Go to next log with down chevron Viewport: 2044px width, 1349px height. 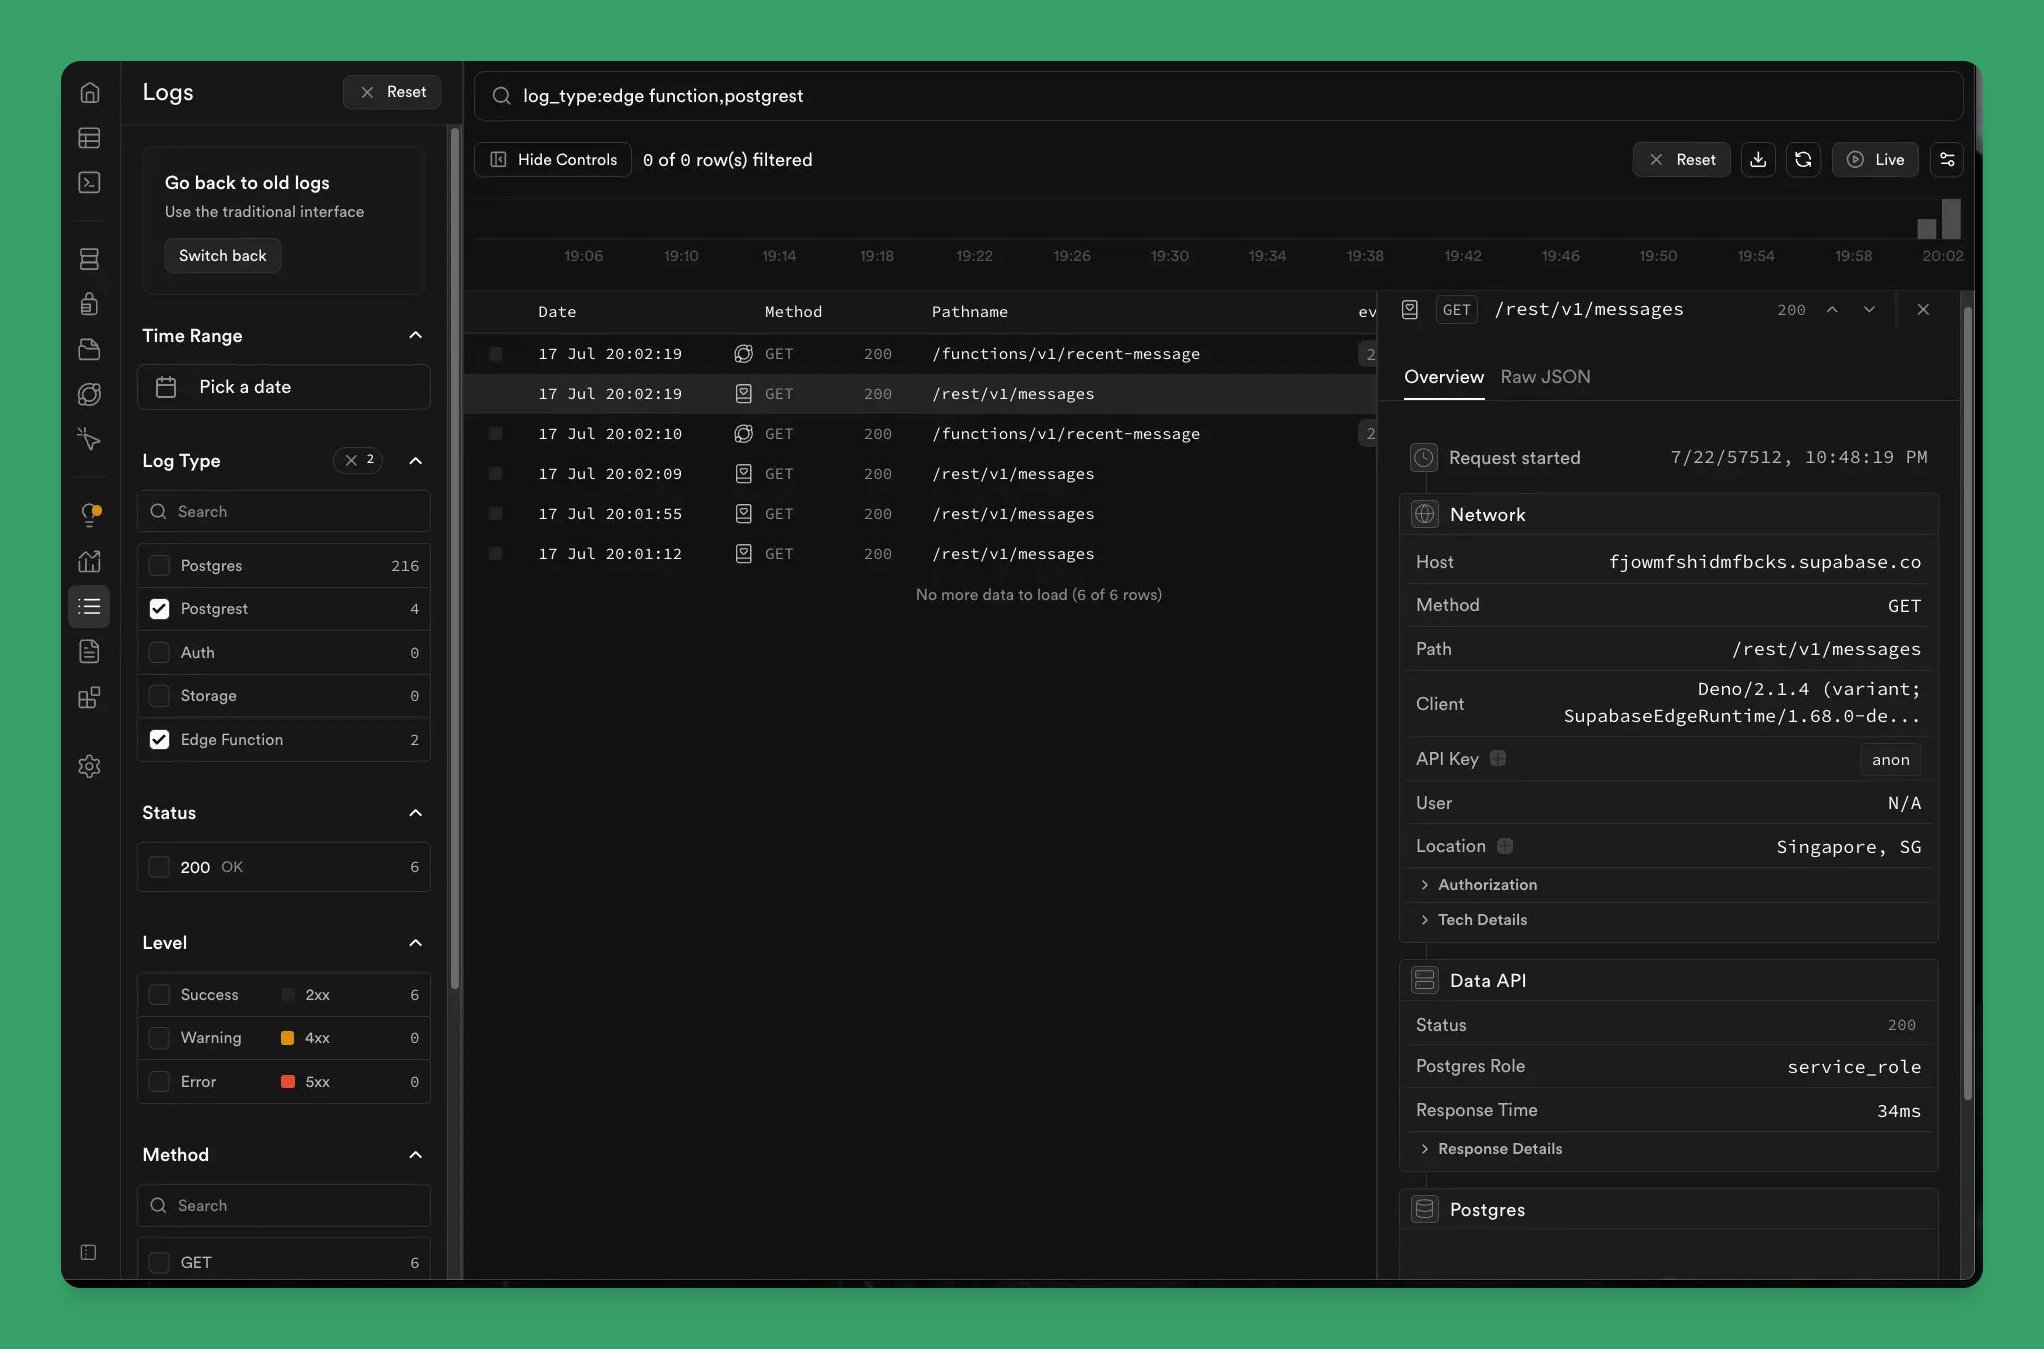[x=1869, y=309]
